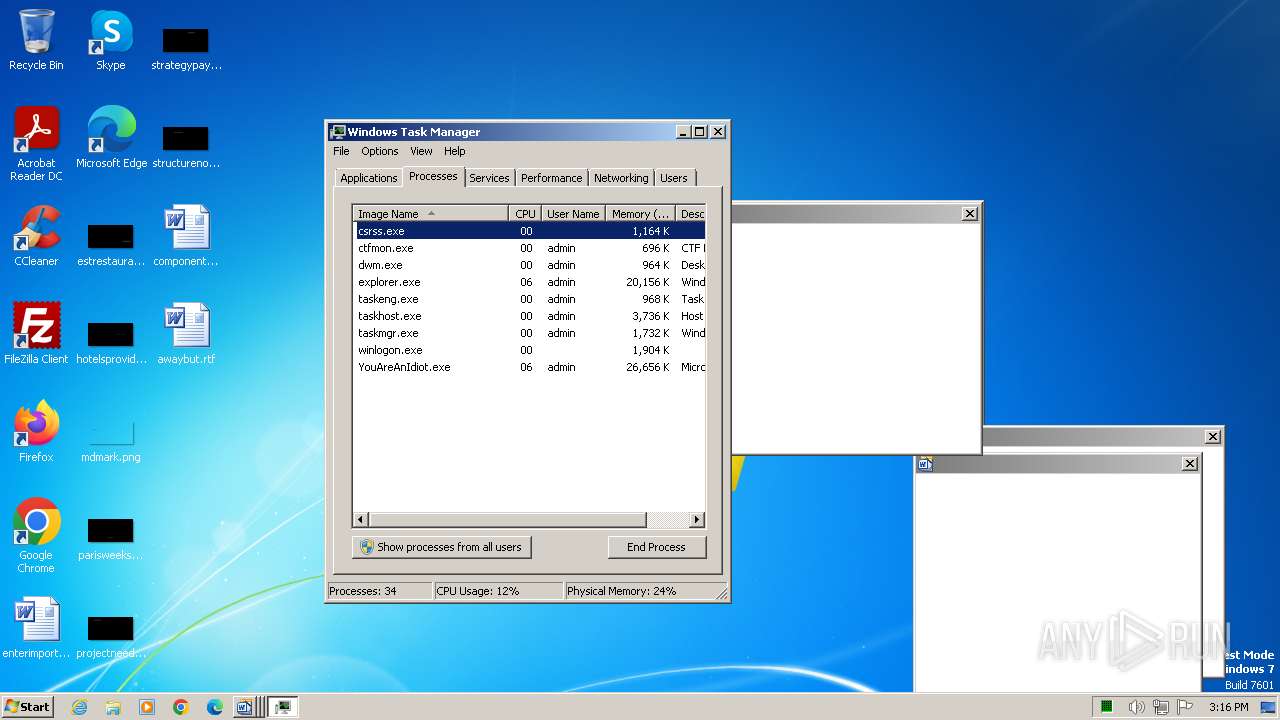Click the horizontal scrollbar left arrow
The width and height of the screenshot is (1280, 720).
pyautogui.click(x=361, y=520)
